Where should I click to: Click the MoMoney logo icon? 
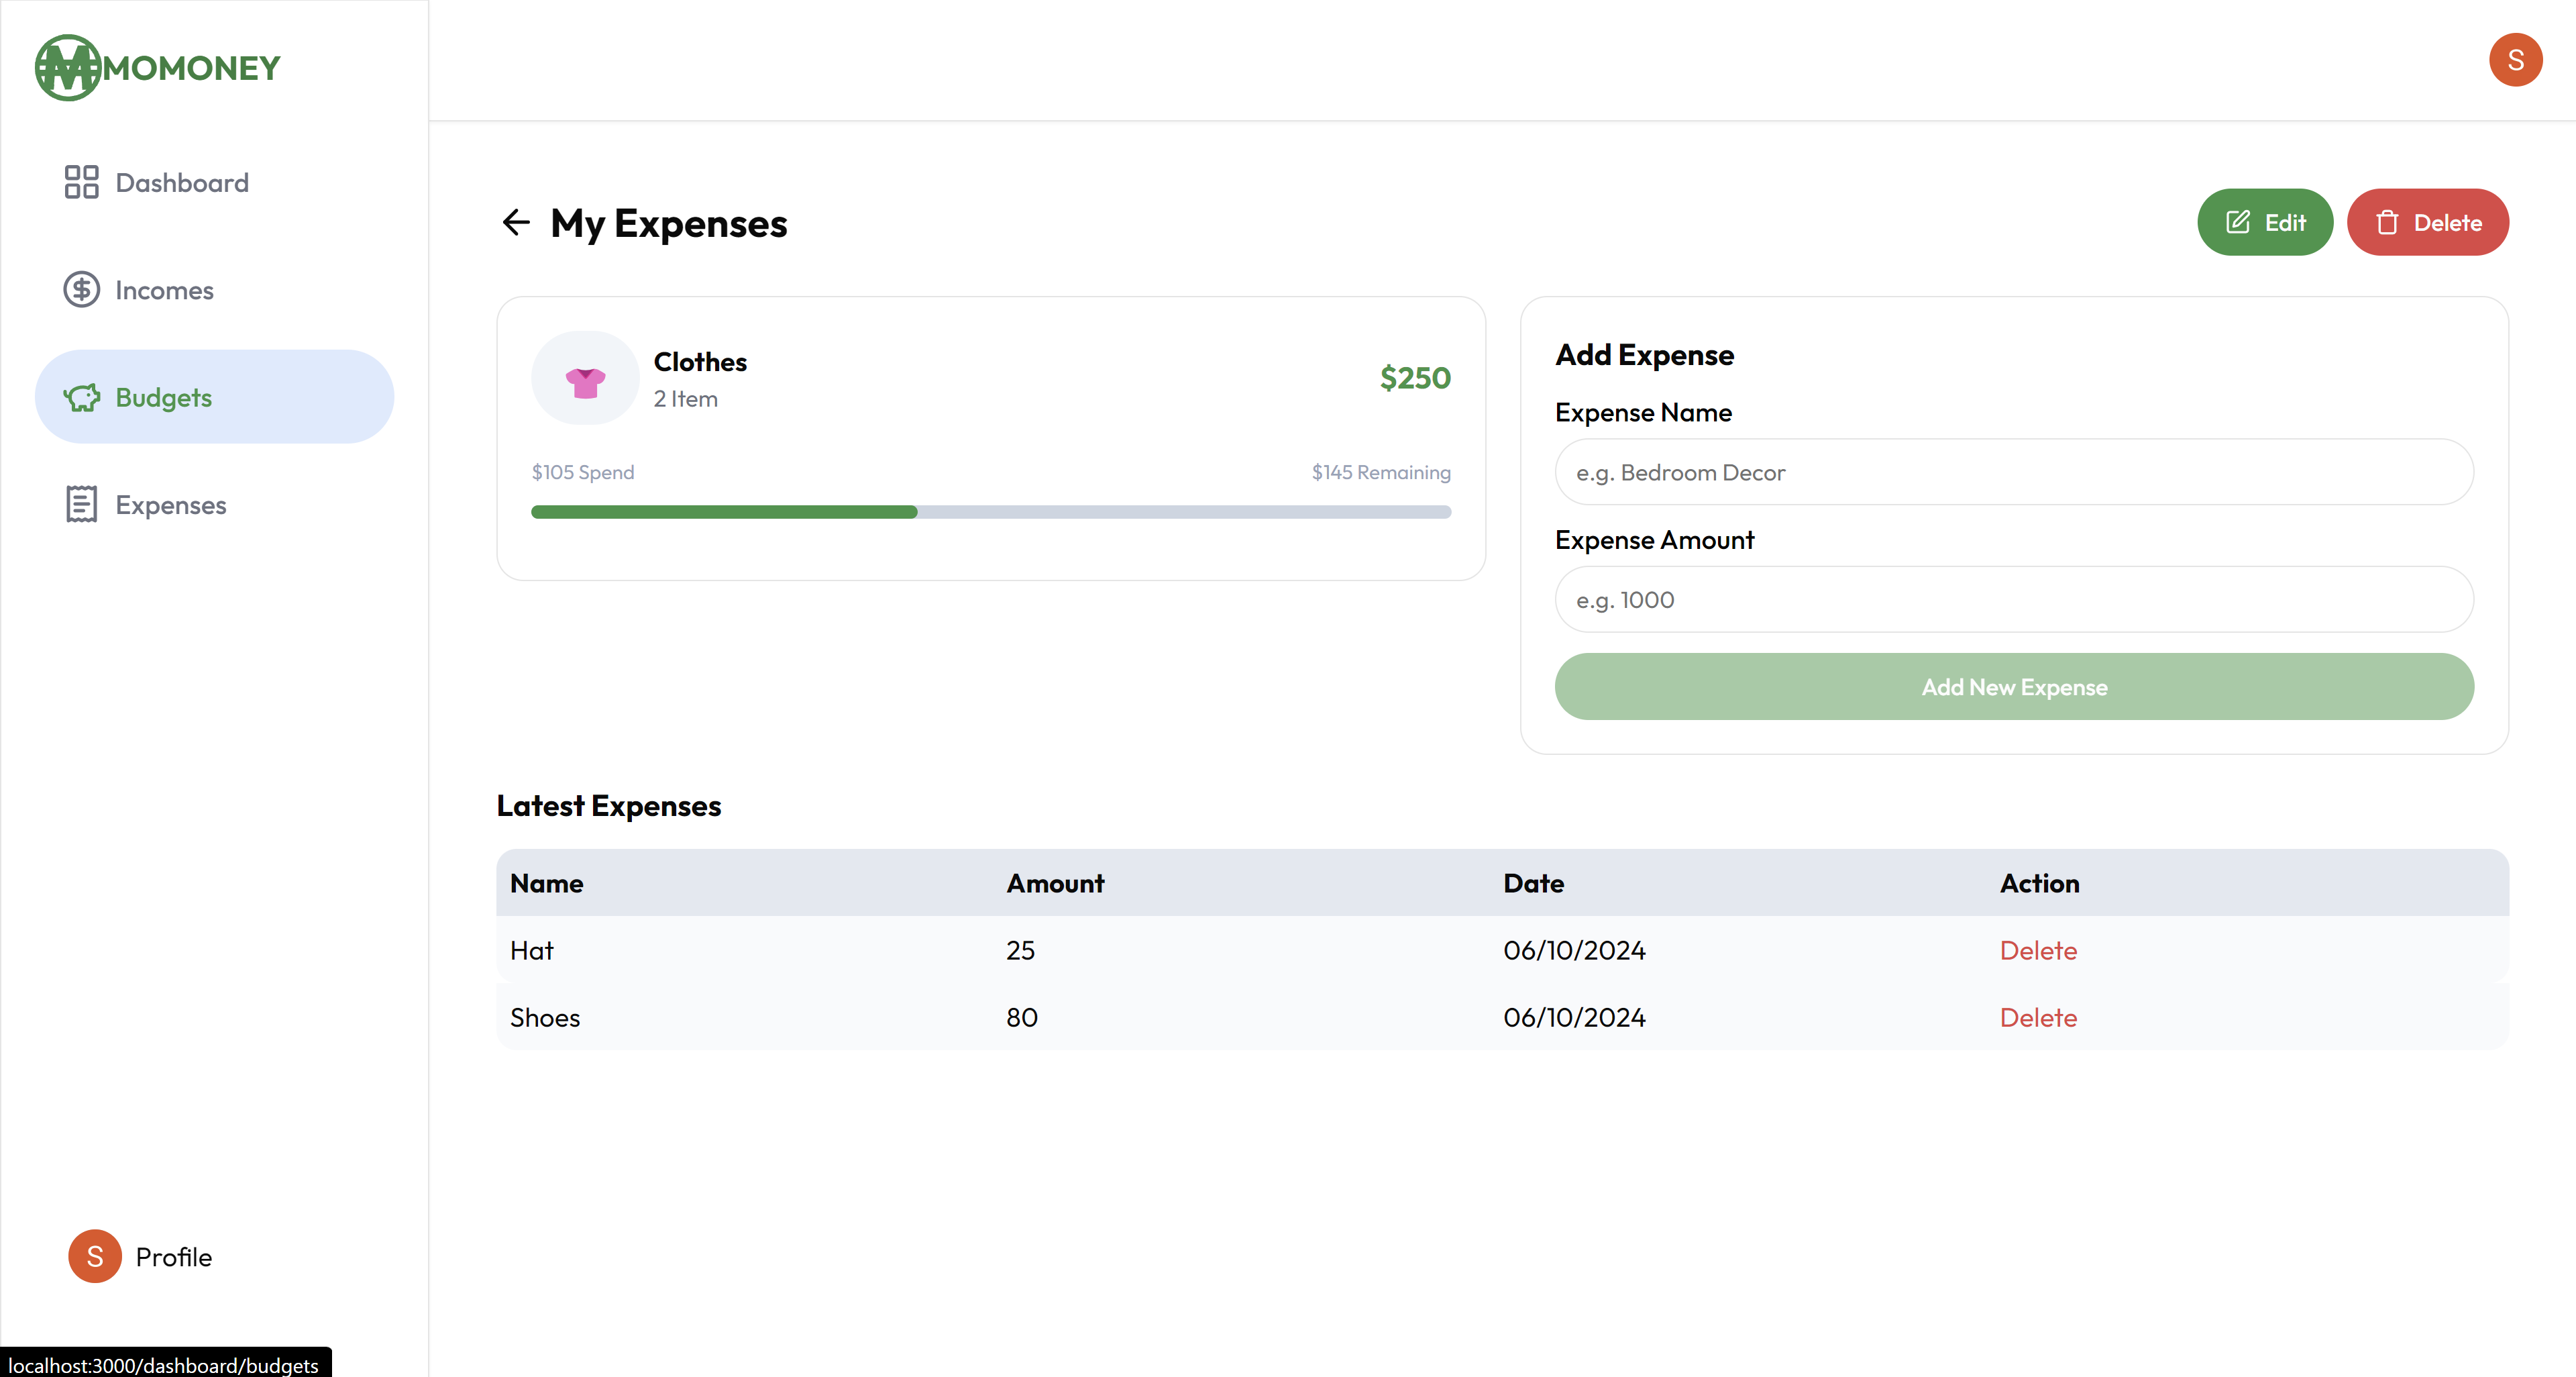coord(68,68)
